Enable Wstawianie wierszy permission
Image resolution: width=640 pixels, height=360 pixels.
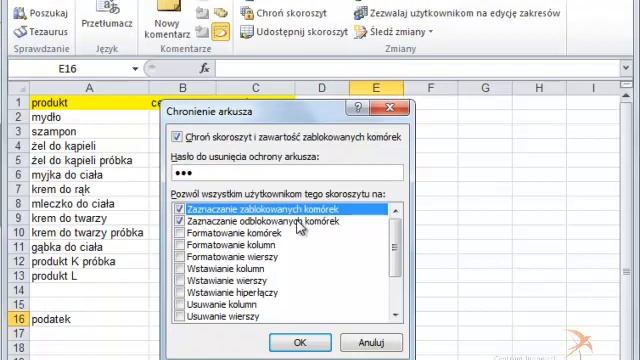point(179,280)
